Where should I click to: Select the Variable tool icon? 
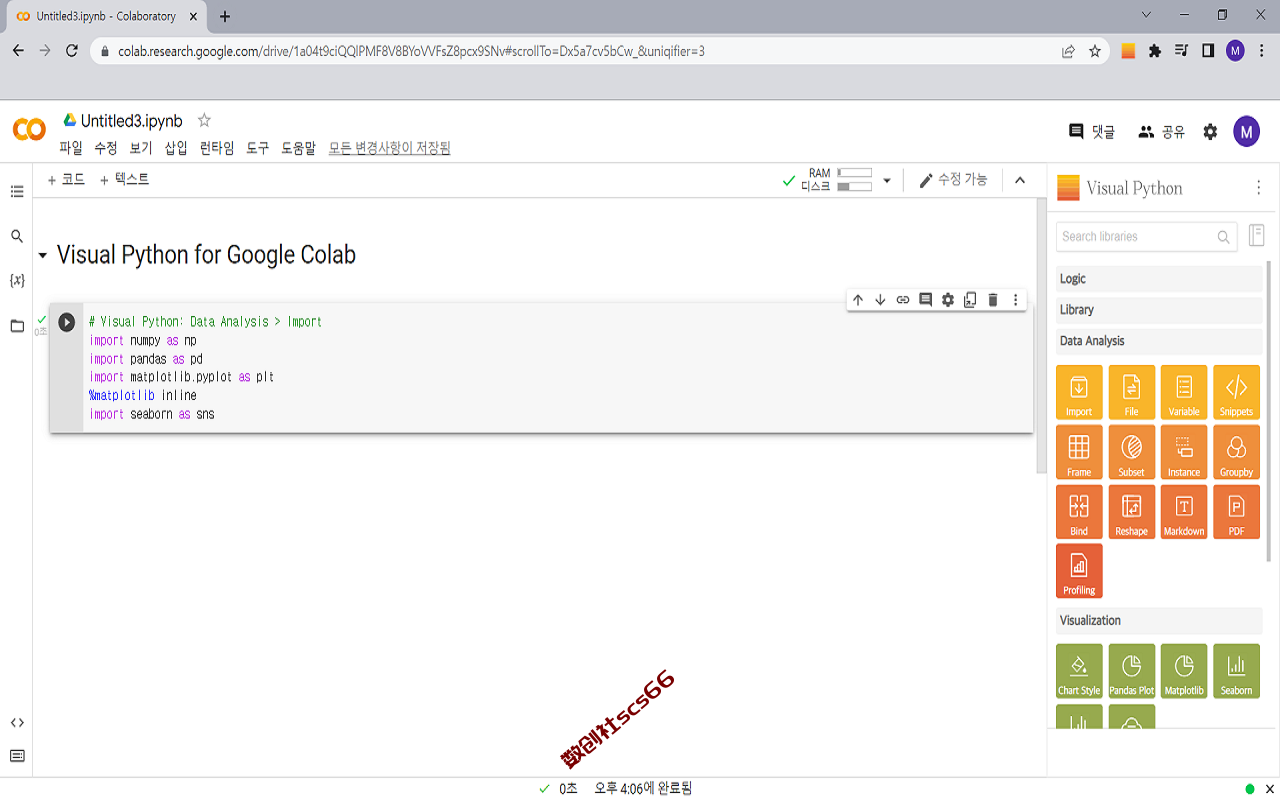1184,392
